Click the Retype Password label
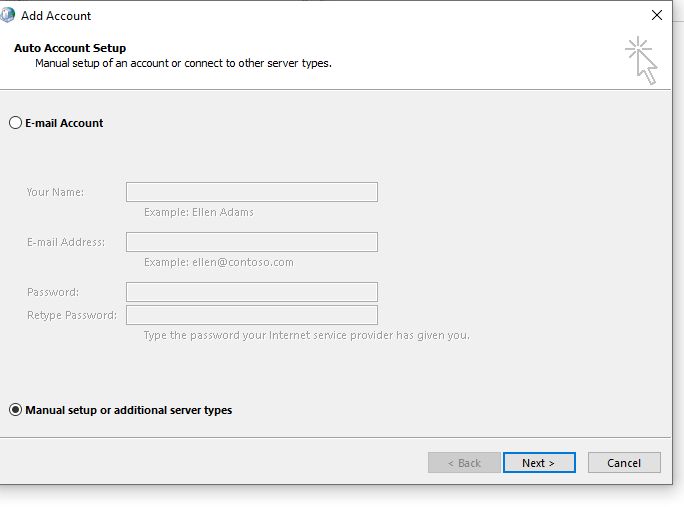The width and height of the screenshot is (684, 507). 72,315
